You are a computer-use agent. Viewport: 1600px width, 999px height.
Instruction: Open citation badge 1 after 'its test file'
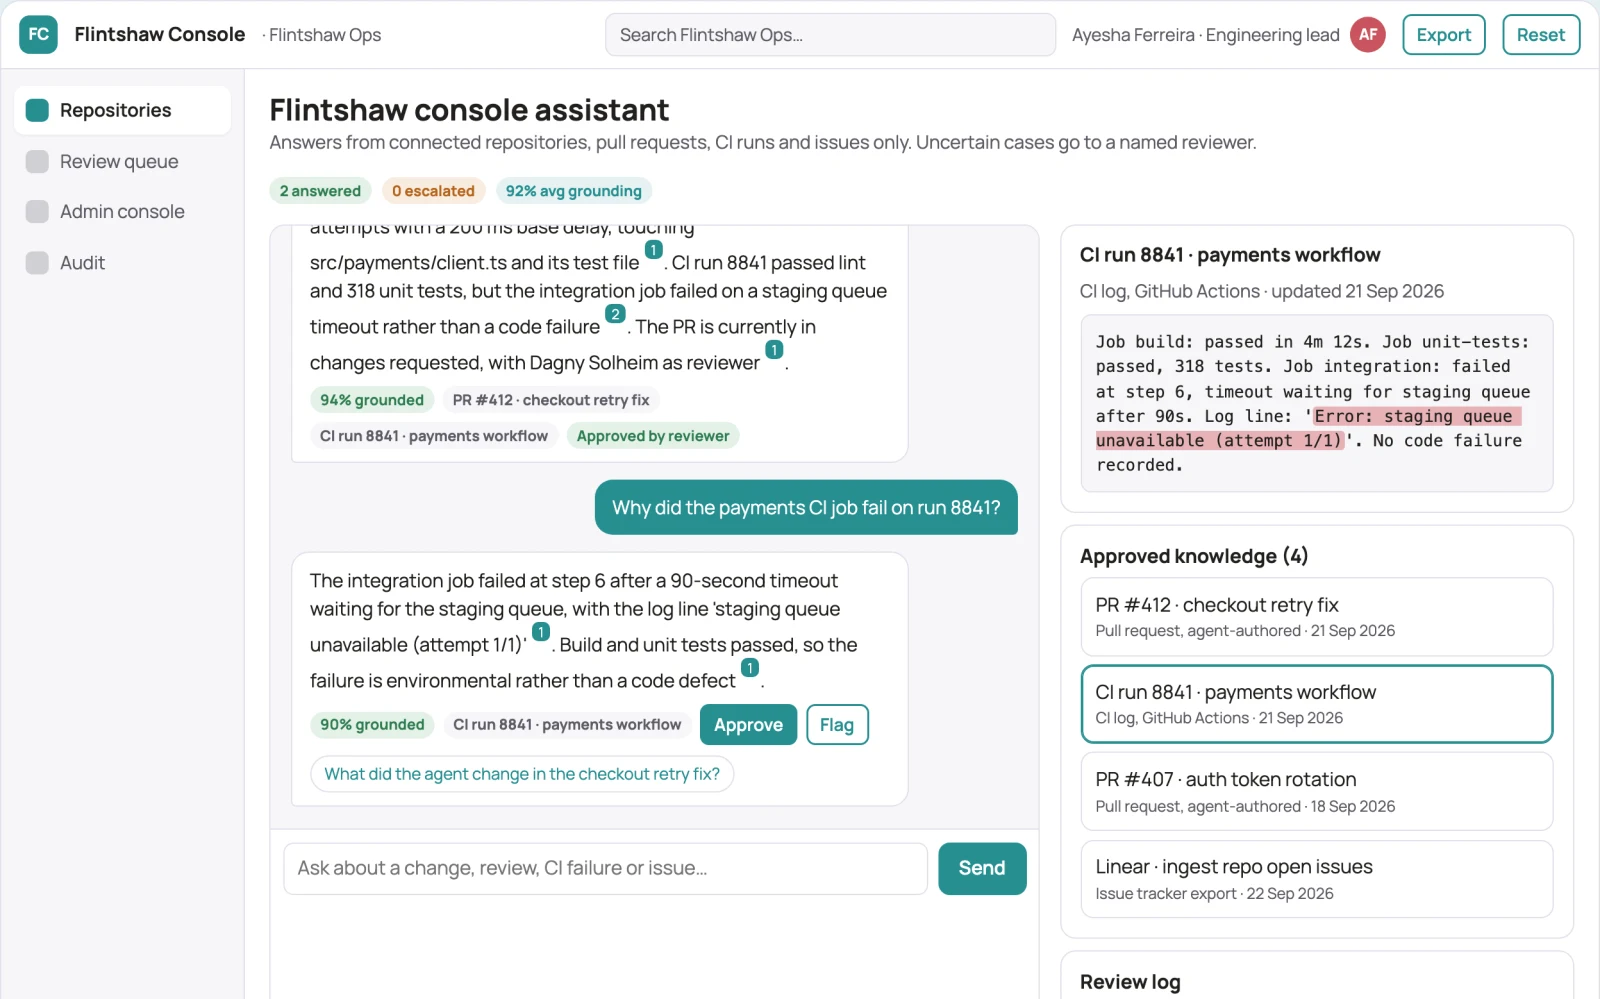pos(653,250)
